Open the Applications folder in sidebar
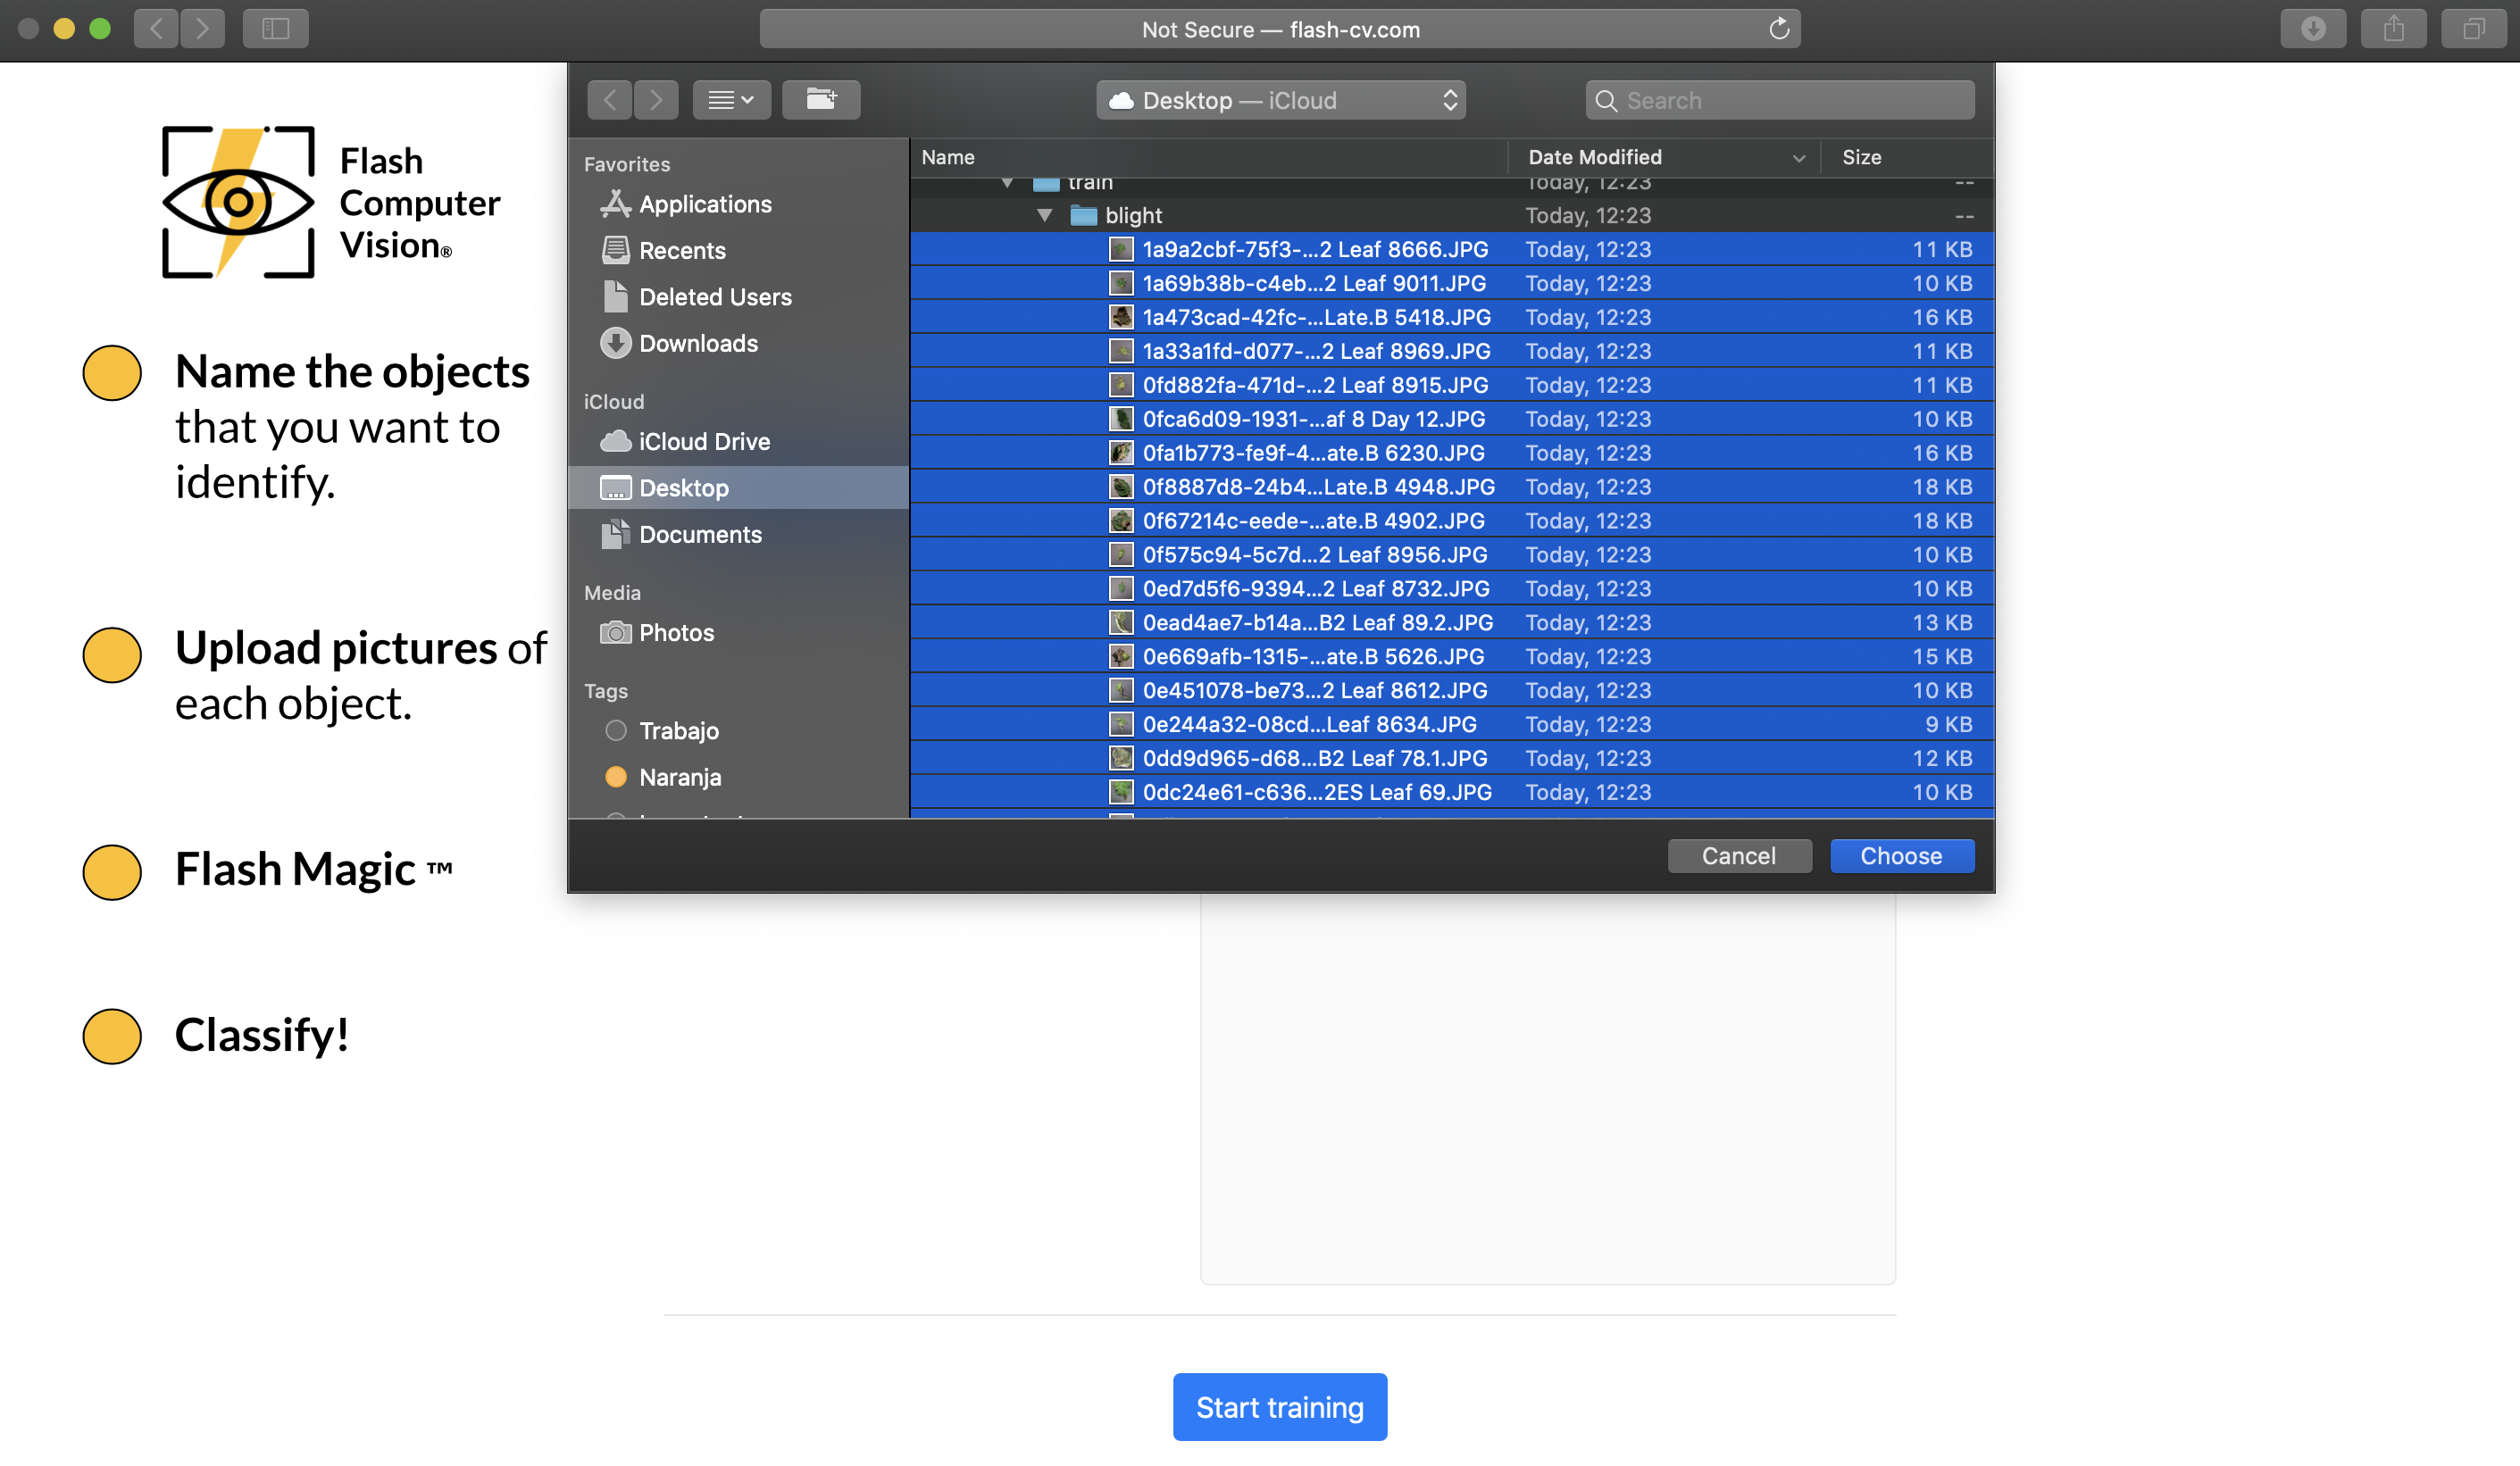 coord(704,204)
